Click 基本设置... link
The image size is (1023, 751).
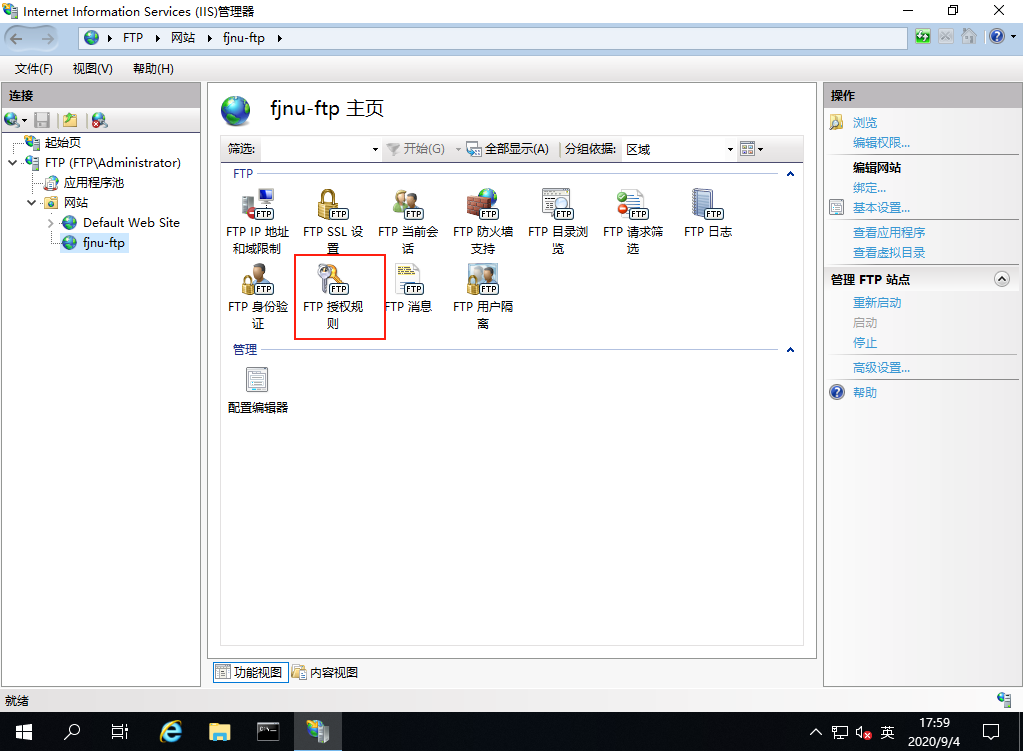881,208
